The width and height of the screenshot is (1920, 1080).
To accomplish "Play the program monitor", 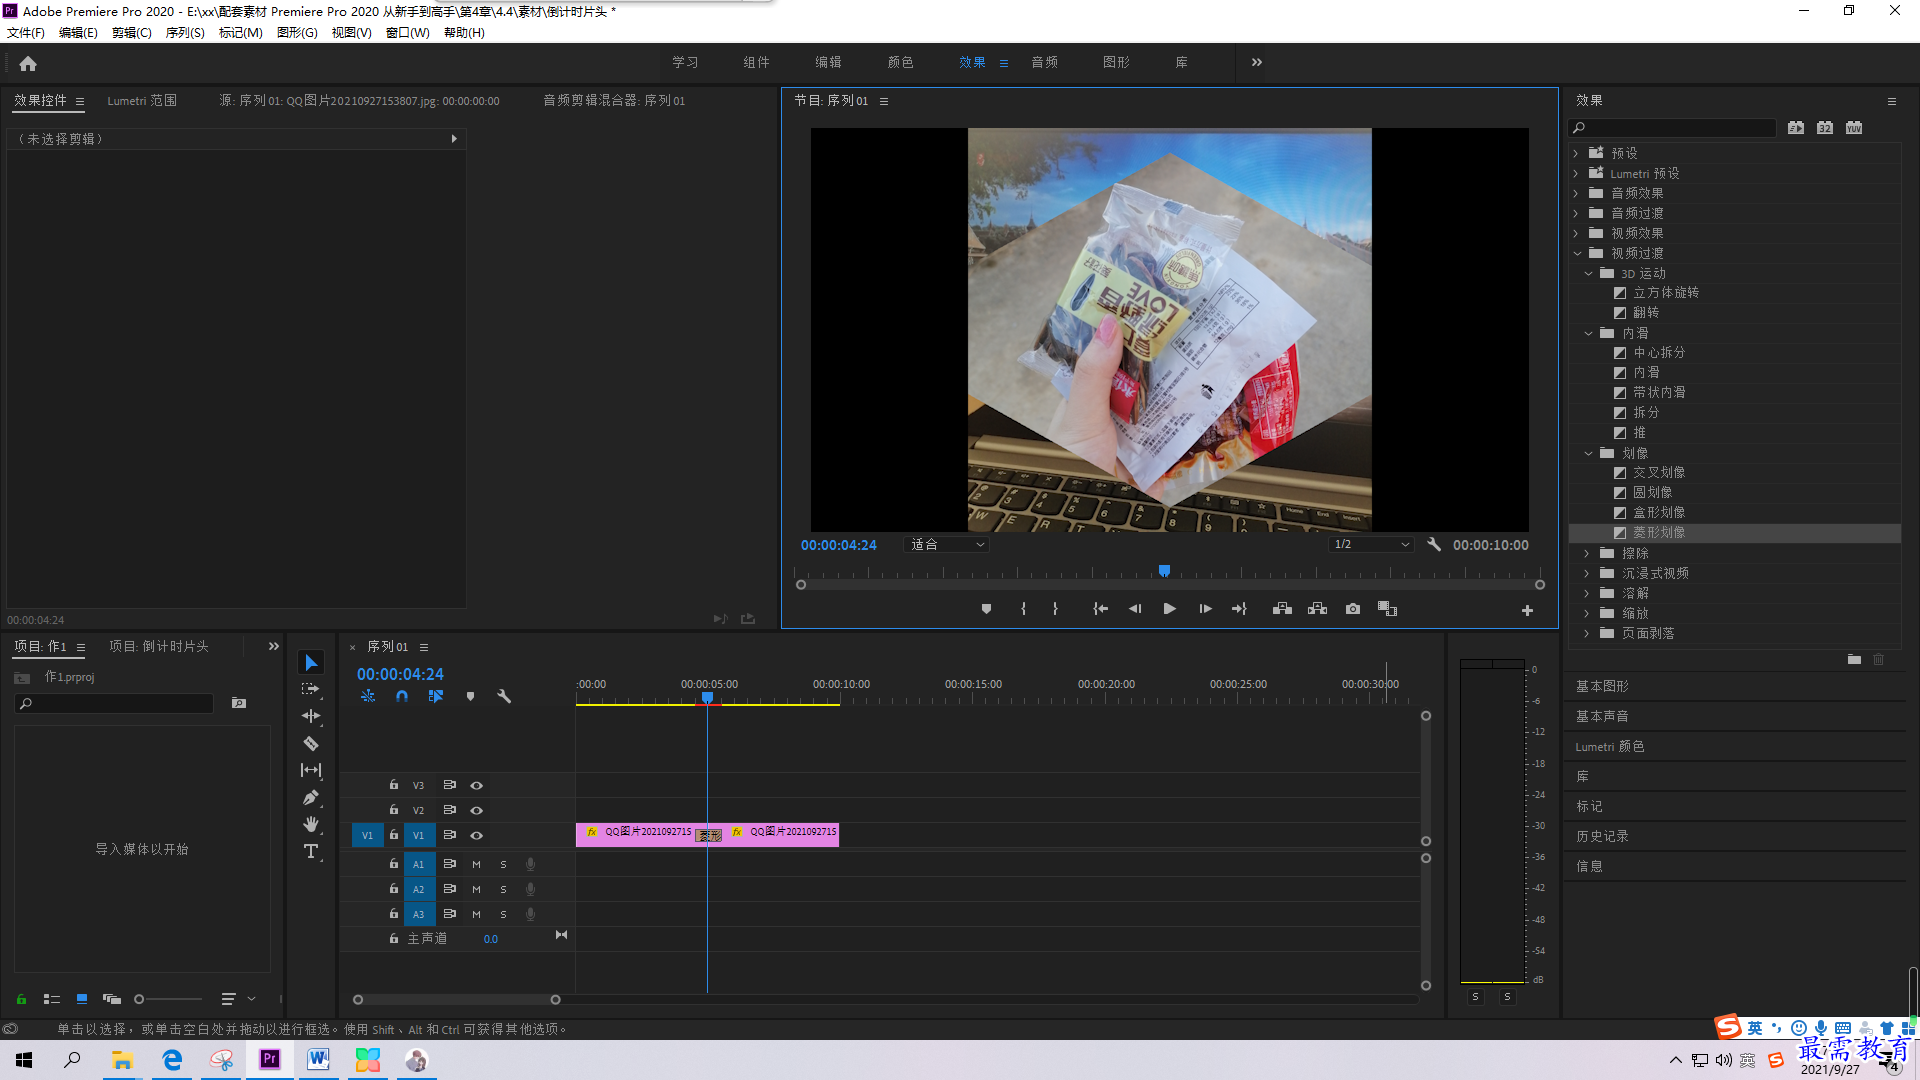I will [1169, 609].
